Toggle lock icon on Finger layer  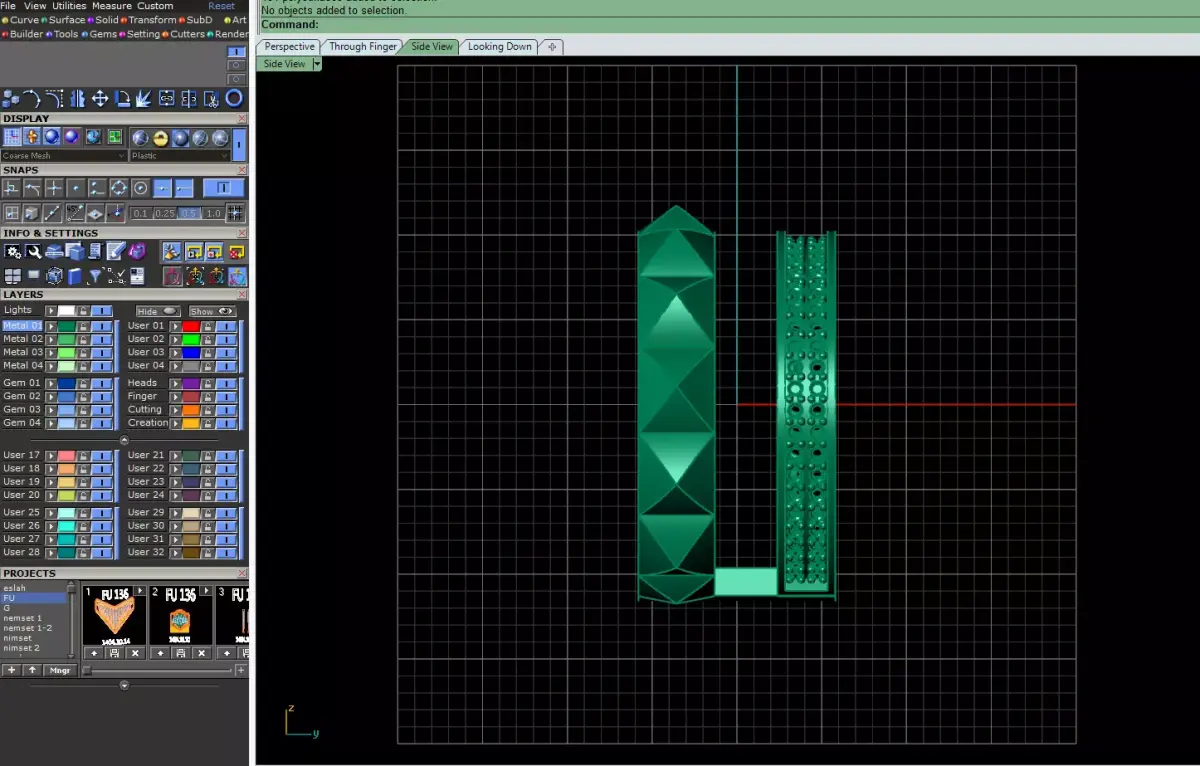(207, 397)
